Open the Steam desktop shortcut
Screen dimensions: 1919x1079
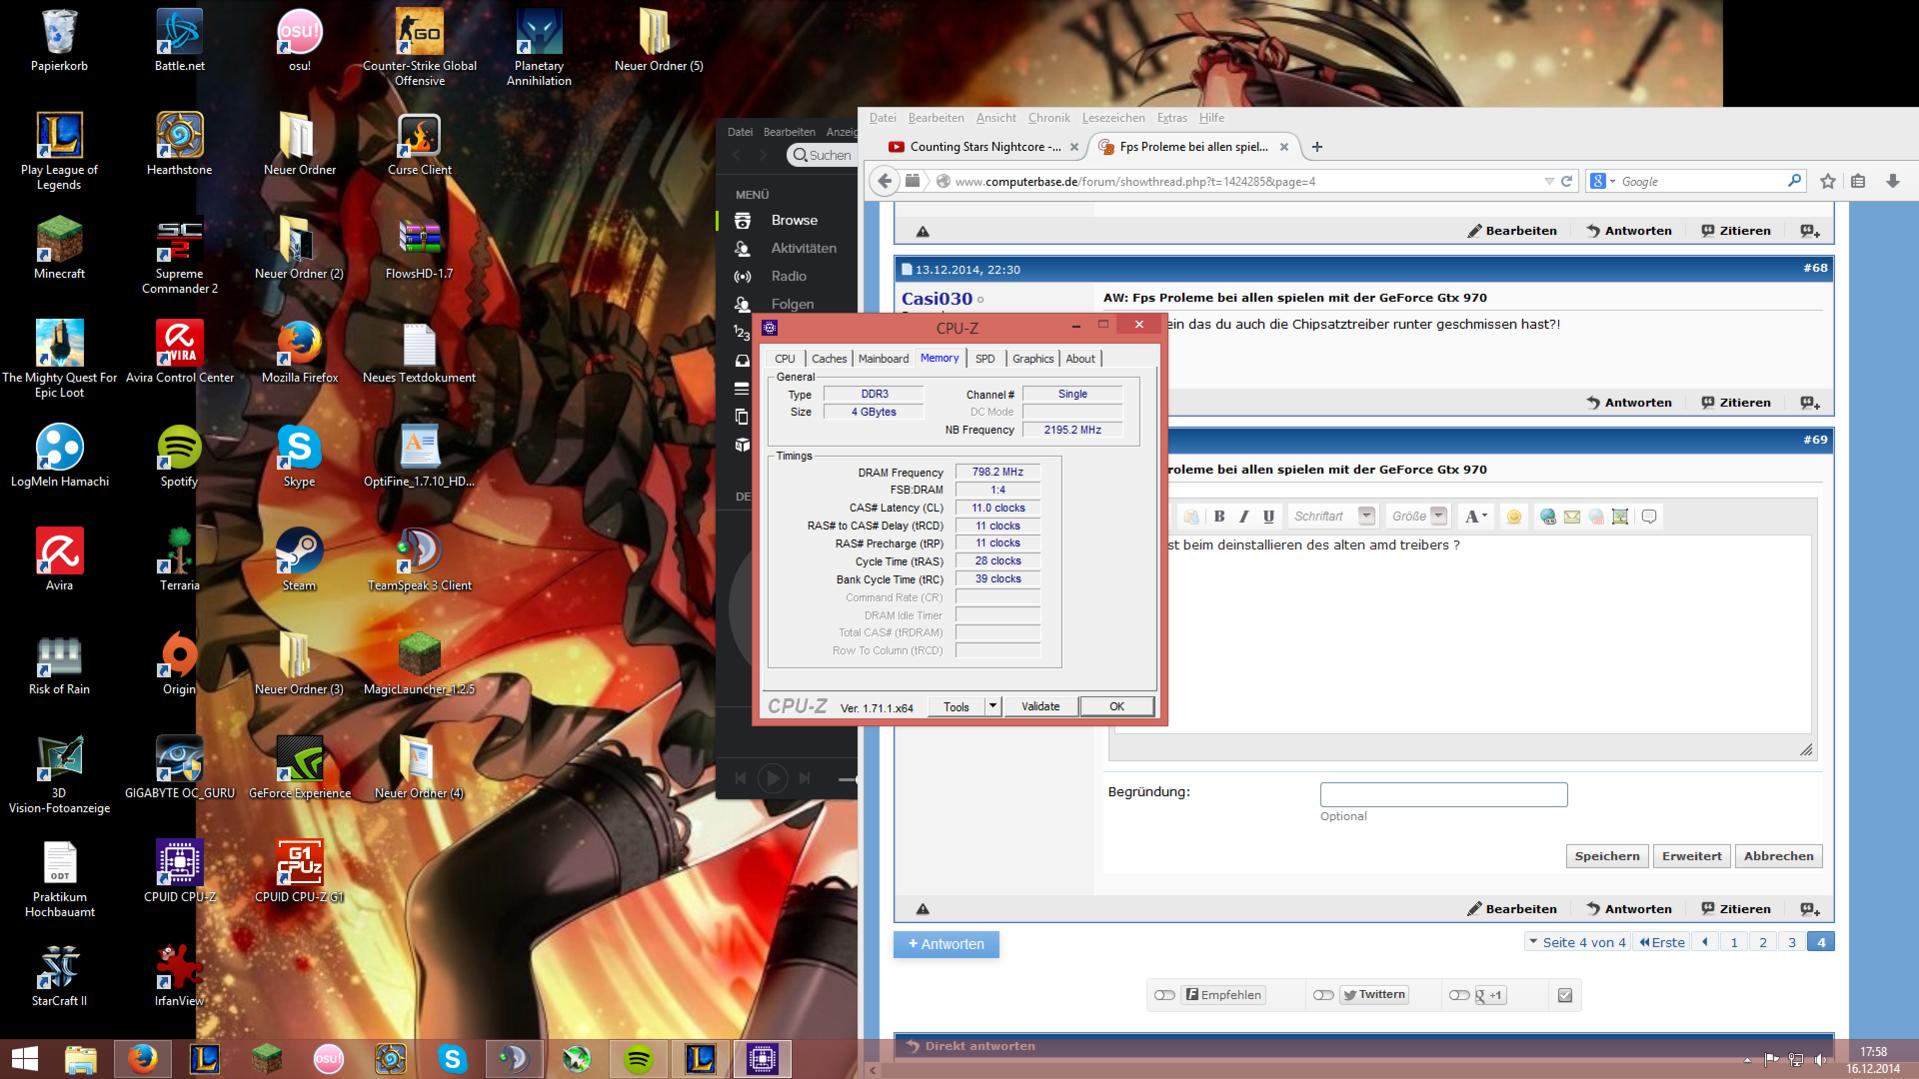tap(299, 560)
